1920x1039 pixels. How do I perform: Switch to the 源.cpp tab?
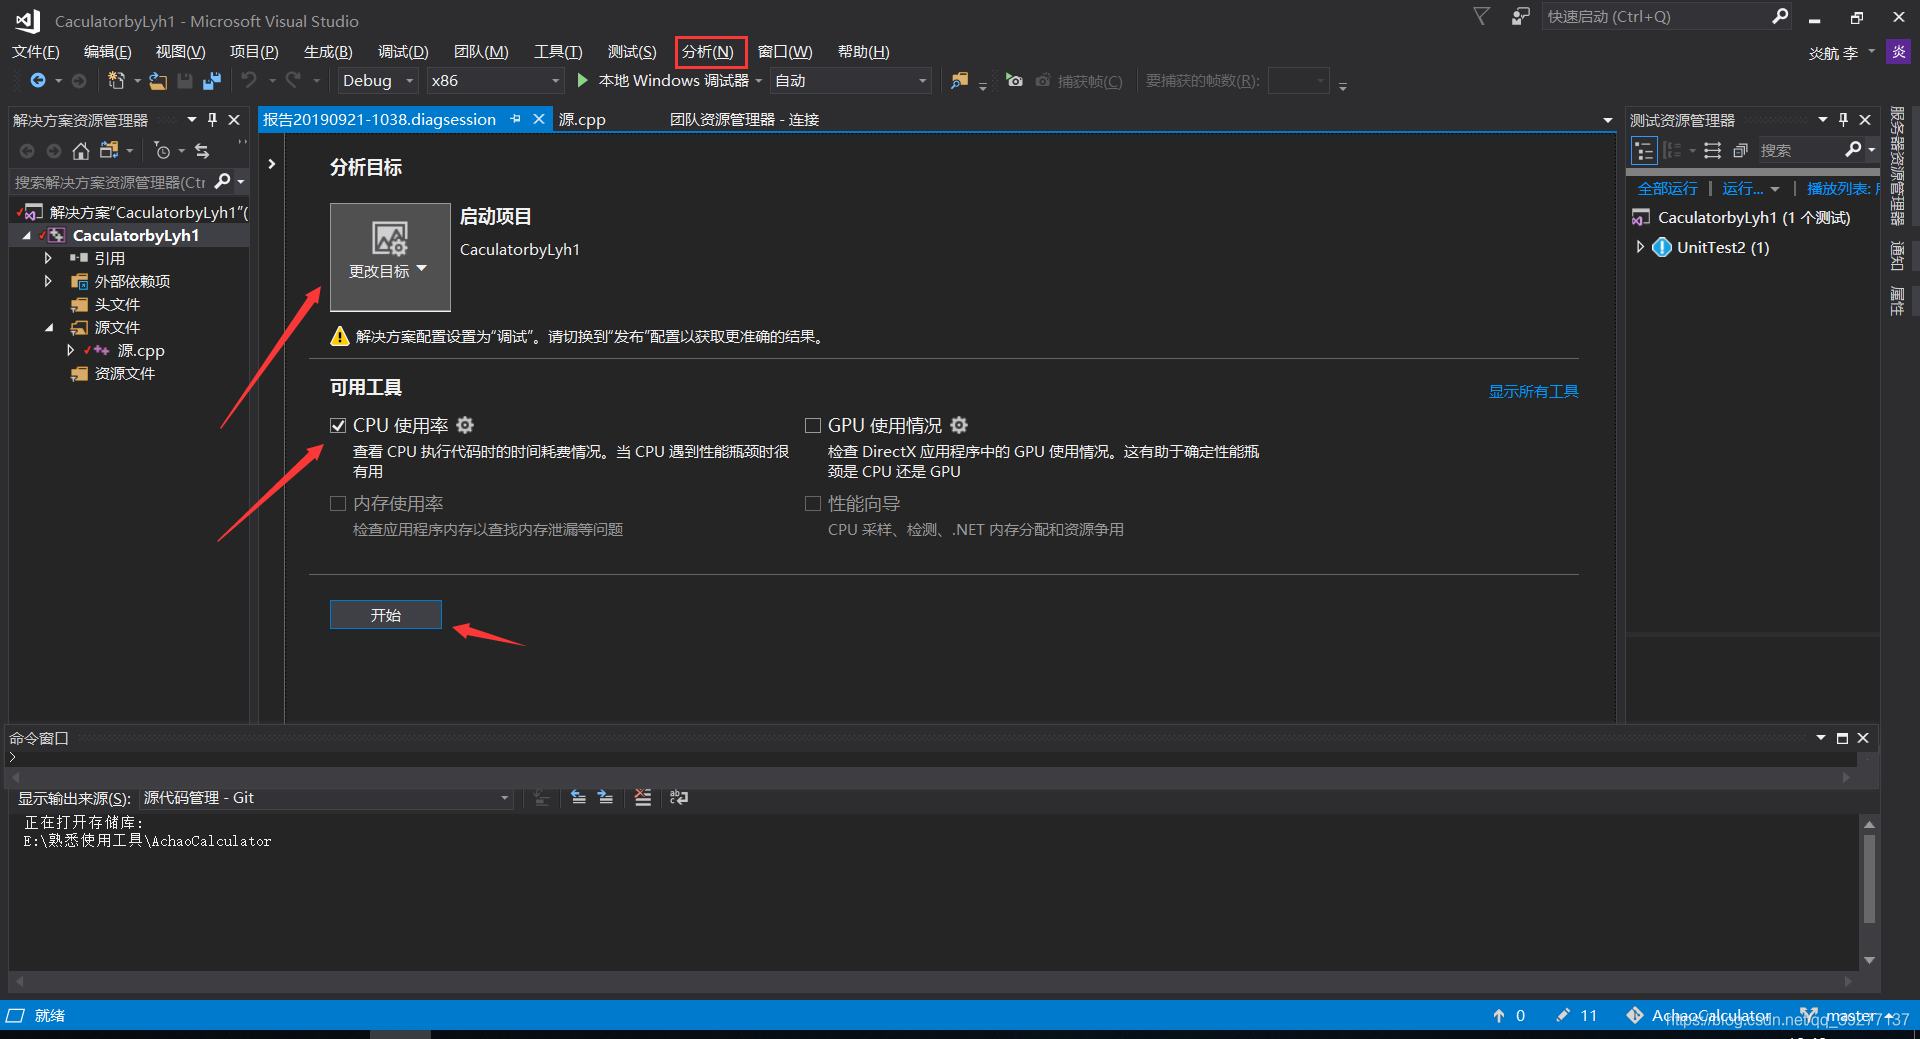(582, 119)
